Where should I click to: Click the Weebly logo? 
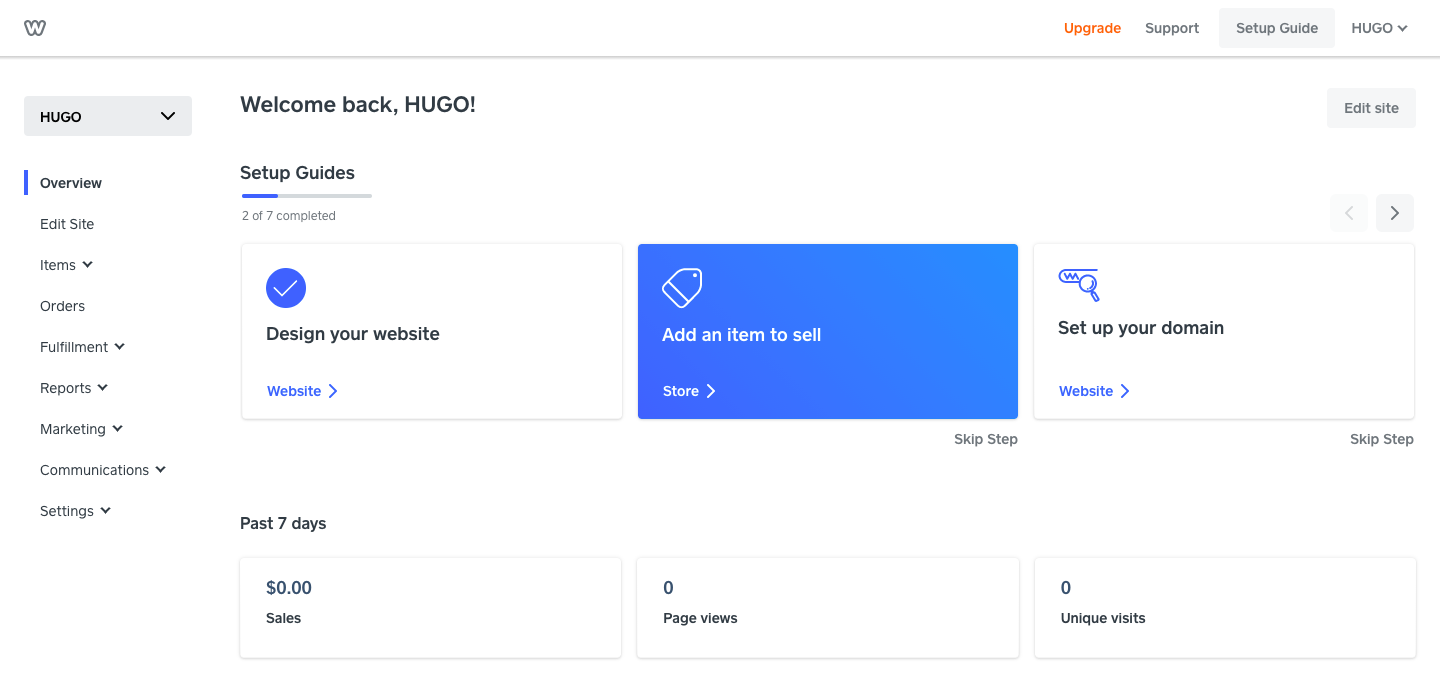click(35, 27)
